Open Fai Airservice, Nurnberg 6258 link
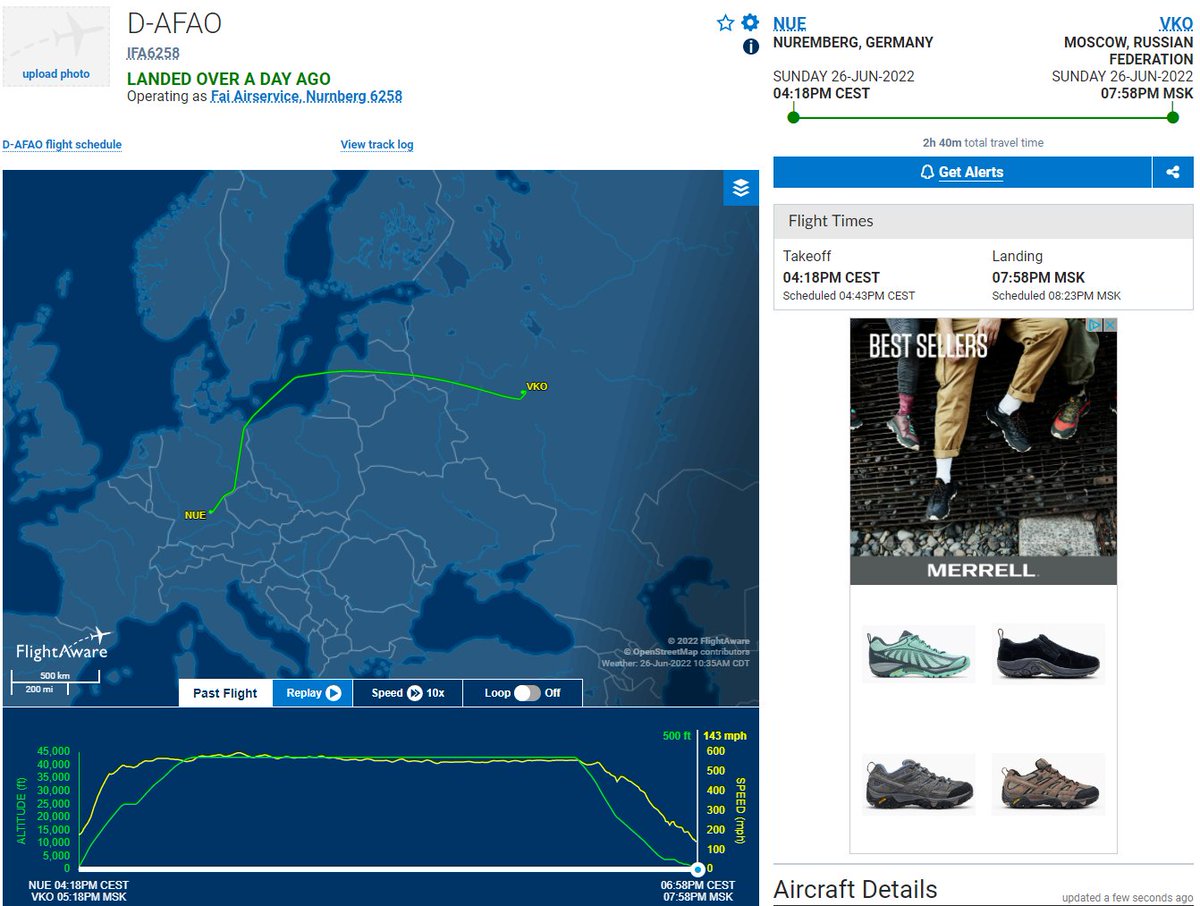 [x=306, y=97]
